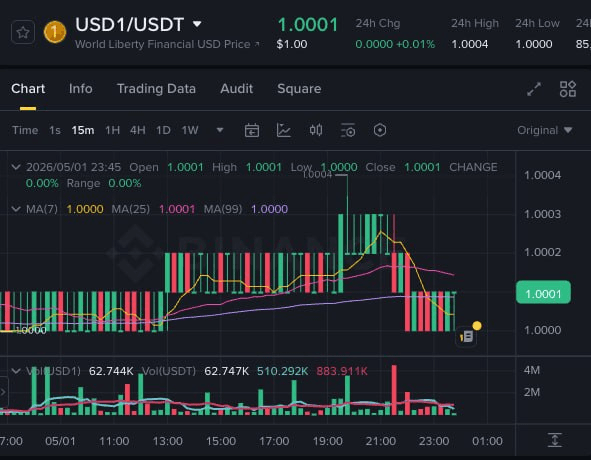Viewport: 591px width, 460px height.
Task: Click the 1.0003 price axis label
Action: point(542,214)
